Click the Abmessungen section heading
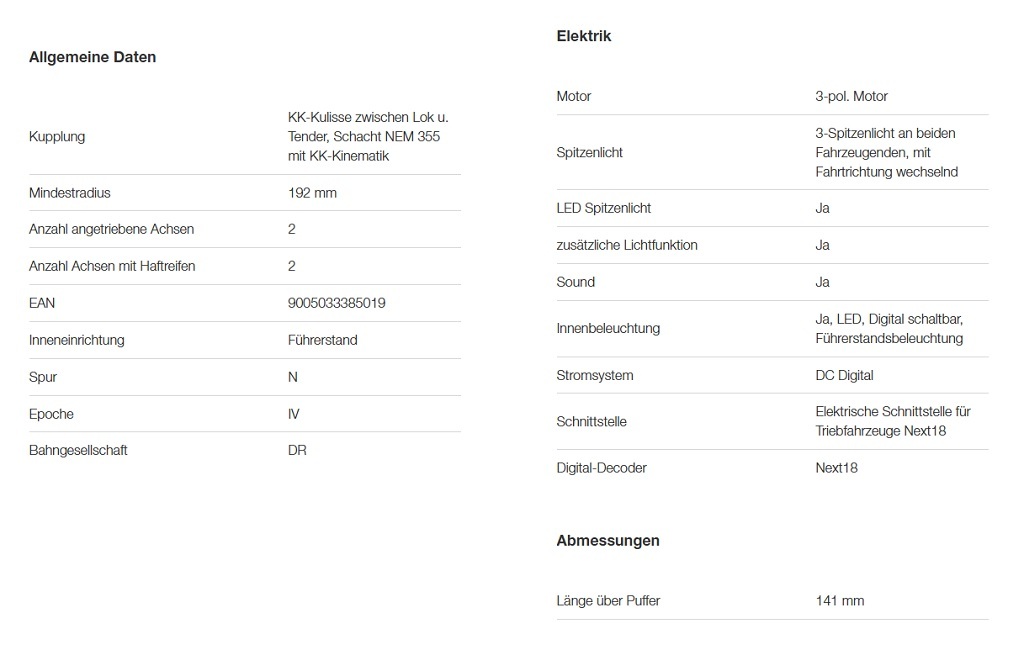The image size is (1024, 650). 607,540
